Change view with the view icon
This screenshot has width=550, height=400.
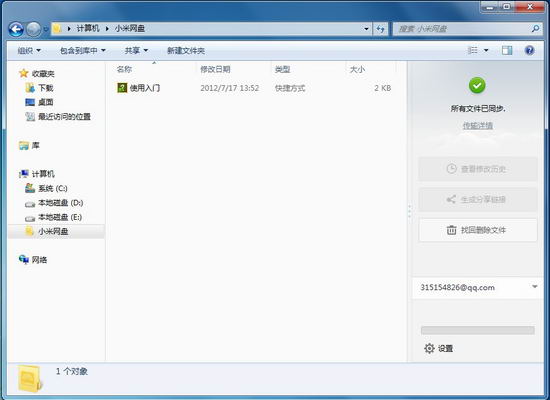(472, 51)
